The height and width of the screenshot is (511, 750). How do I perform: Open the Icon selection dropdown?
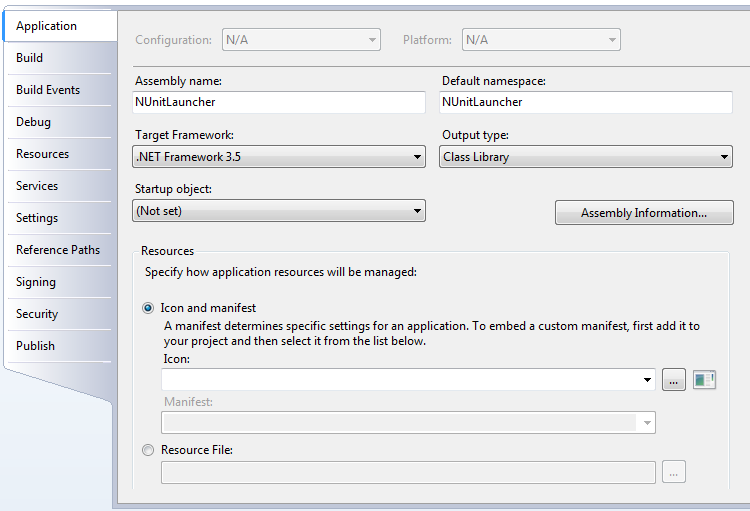(408, 380)
